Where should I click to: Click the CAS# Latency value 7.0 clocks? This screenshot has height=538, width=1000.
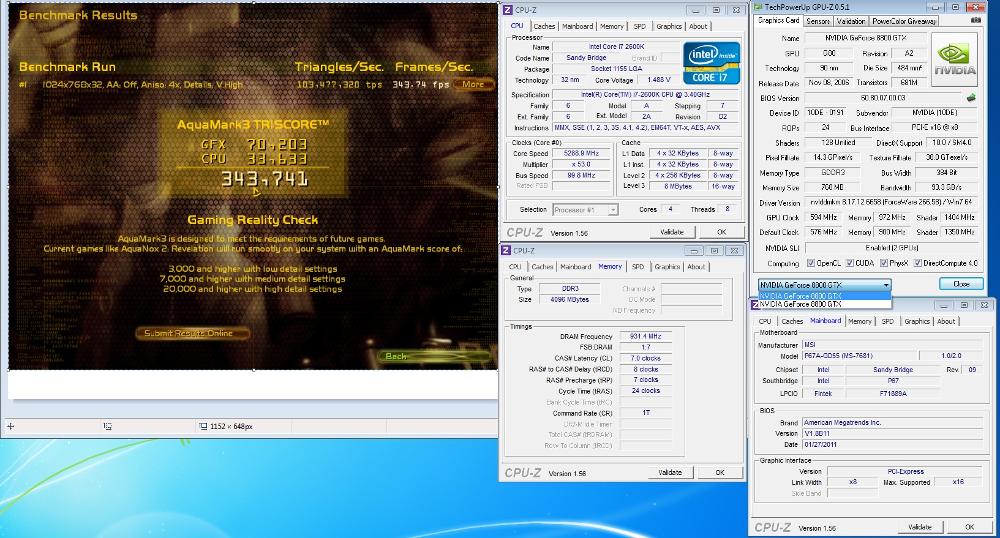(646, 358)
